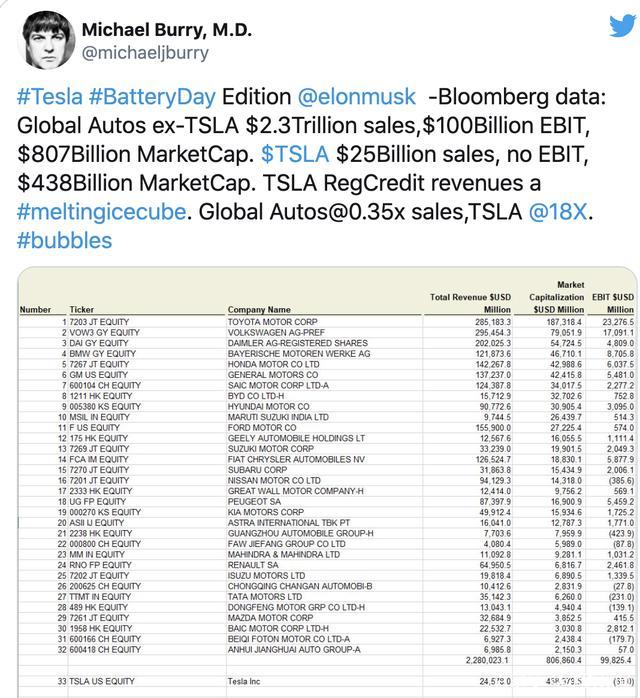This screenshot has width=640, height=698.
Task: Click the Ticker column header
Action: click(x=82, y=310)
